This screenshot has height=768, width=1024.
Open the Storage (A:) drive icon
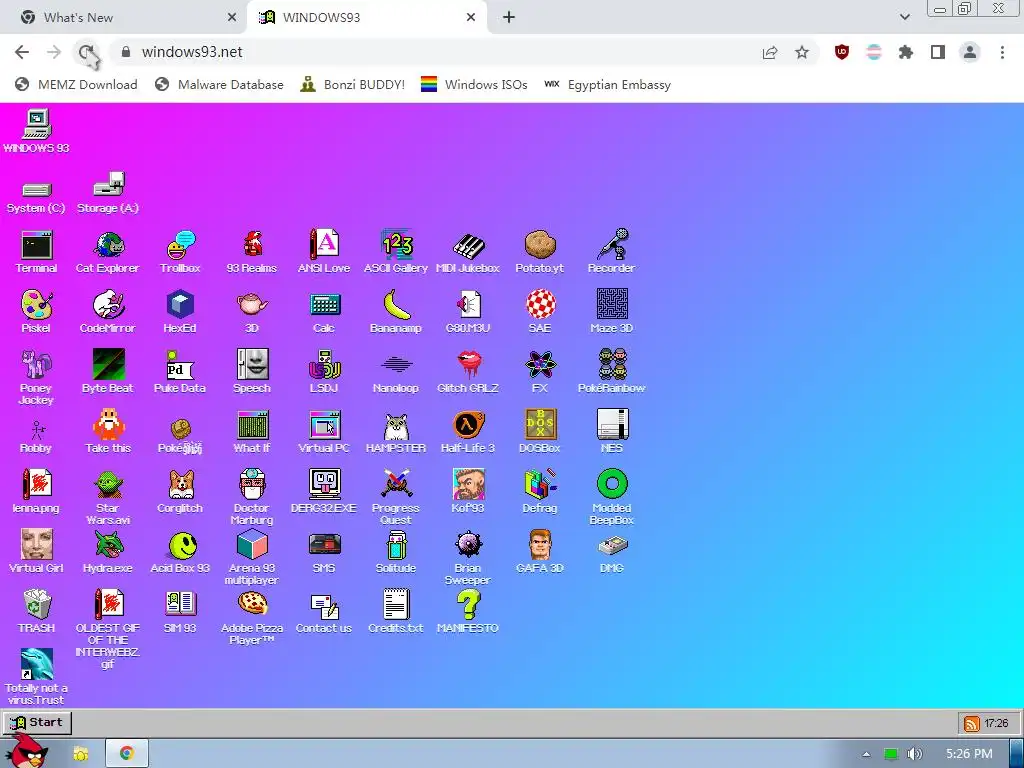(x=108, y=193)
